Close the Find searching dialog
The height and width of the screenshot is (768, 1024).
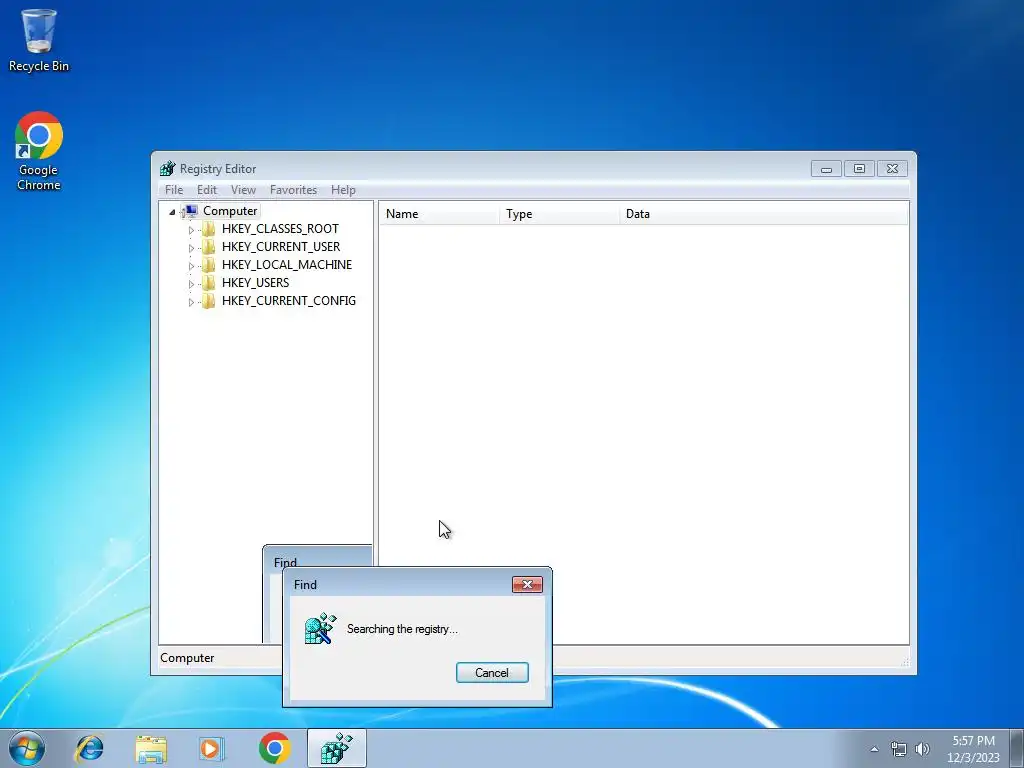point(527,584)
